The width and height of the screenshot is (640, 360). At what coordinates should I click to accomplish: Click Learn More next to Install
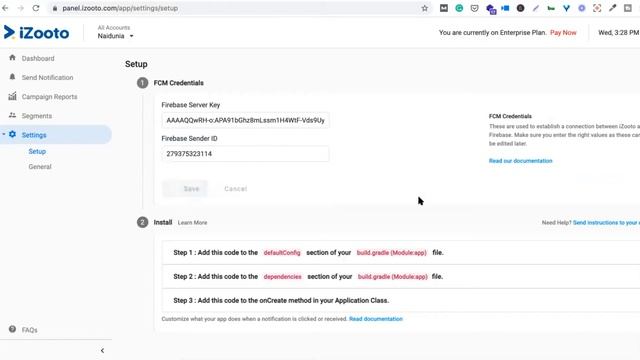[192, 222]
